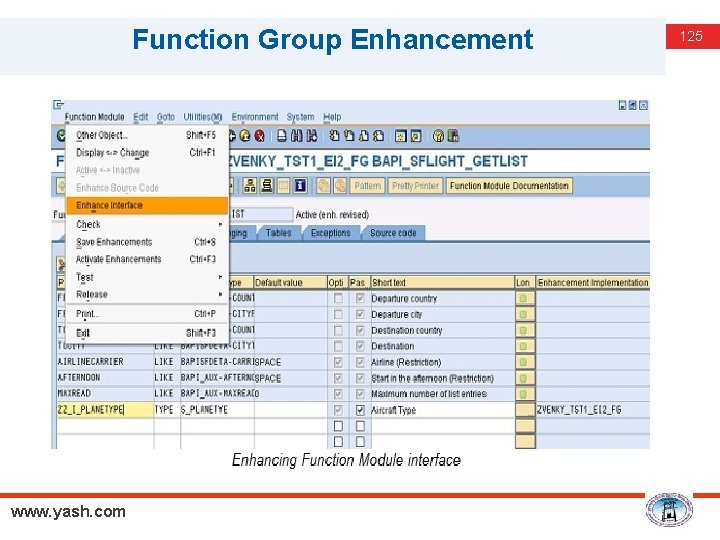Viewport: 720px width, 540px height.
Task: Click the Customize Local Layout icon
Action: pyautogui.click(x=453, y=136)
